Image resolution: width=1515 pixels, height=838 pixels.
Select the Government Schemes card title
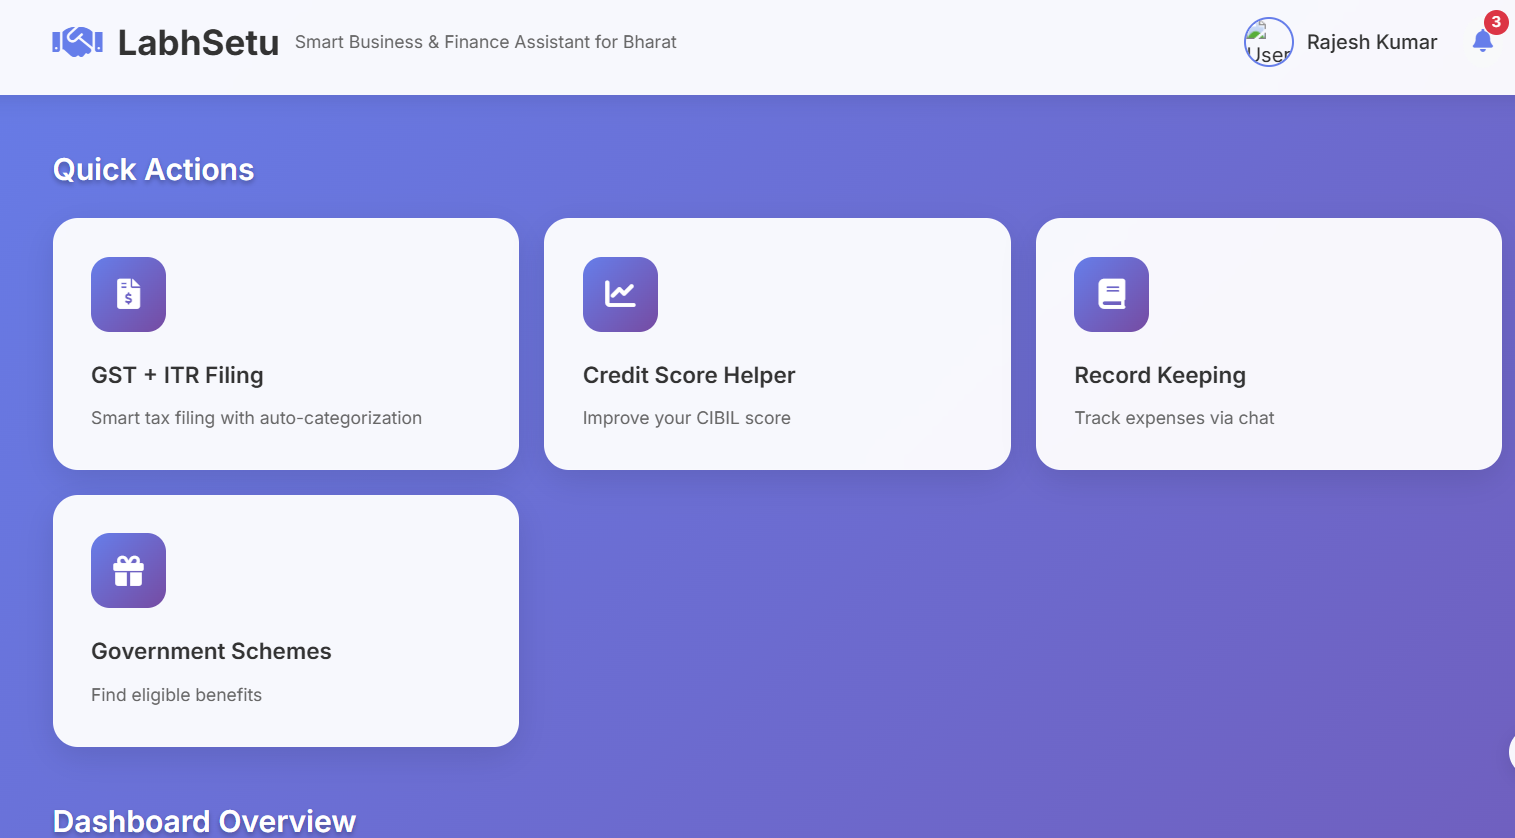click(211, 651)
